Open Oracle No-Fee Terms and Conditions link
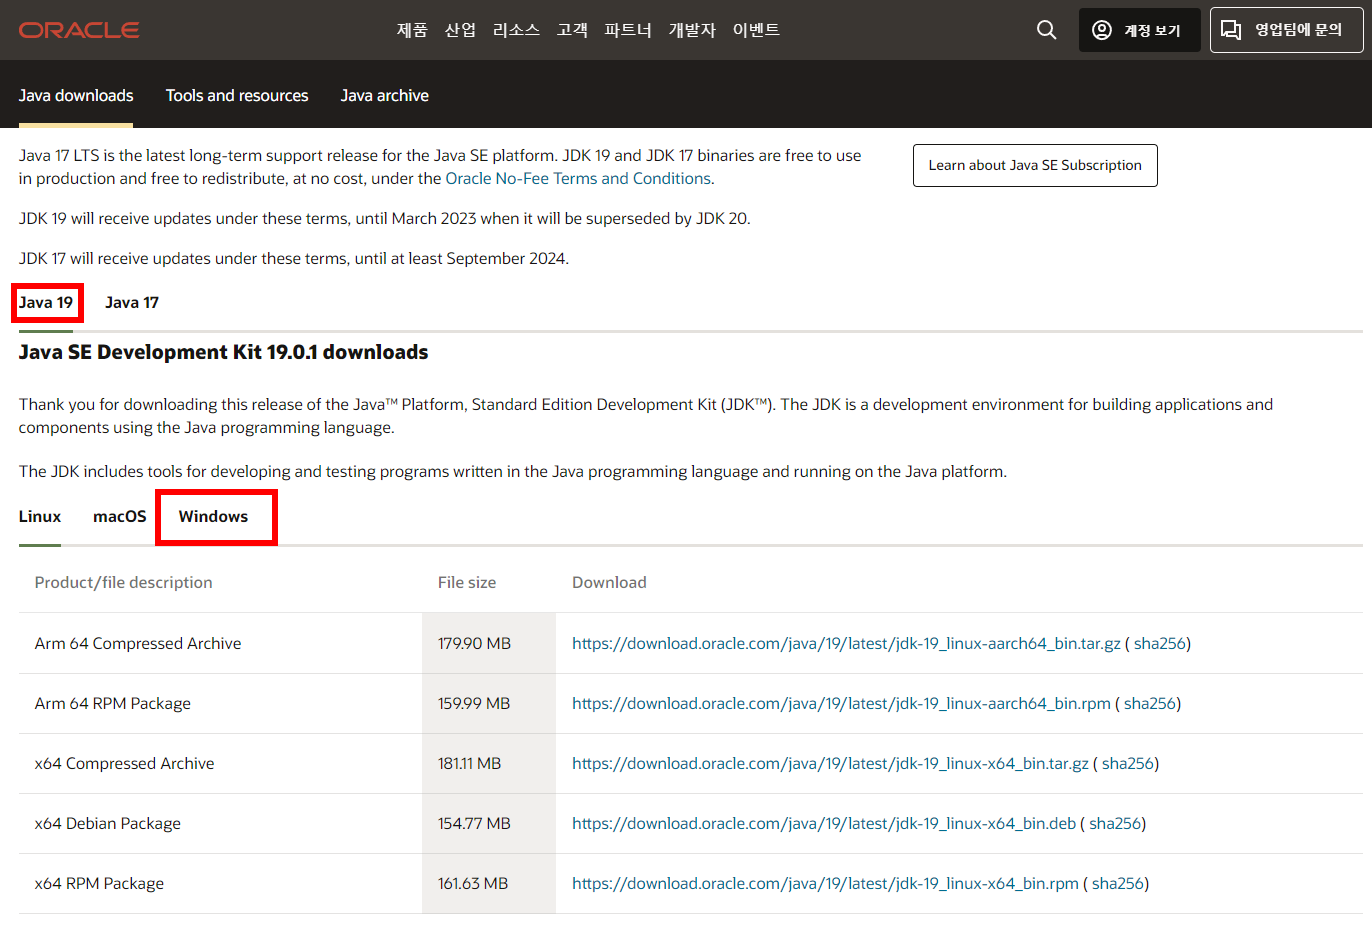The image size is (1372, 929). point(578,178)
